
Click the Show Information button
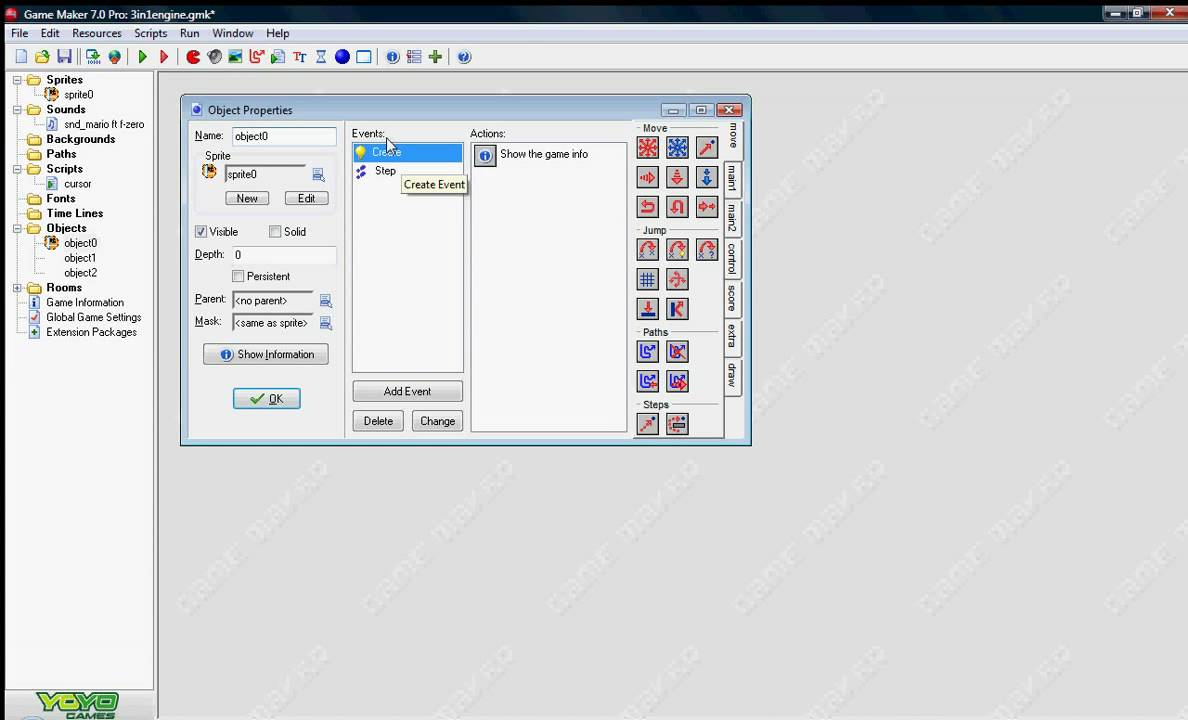click(266, 355)
